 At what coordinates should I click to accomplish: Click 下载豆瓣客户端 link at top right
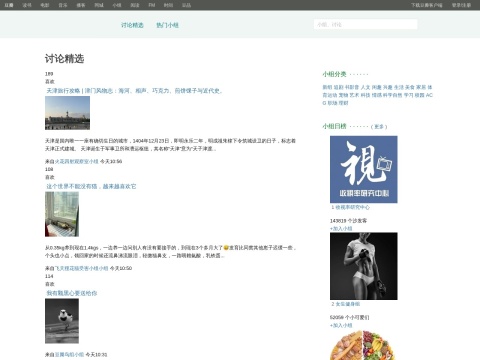click(x=427, y=5)
